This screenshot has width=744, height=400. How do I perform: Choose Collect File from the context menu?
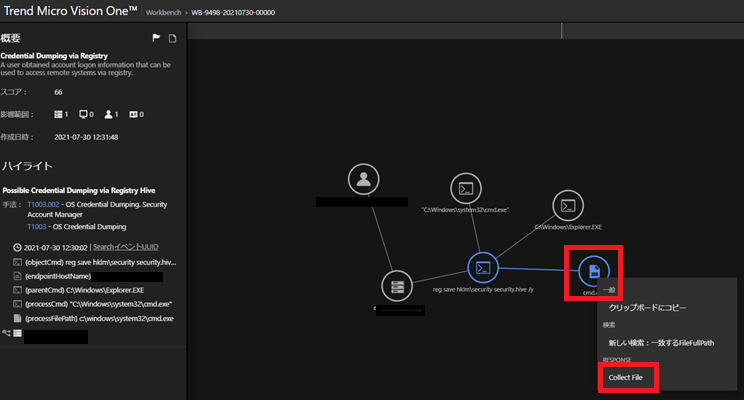pyautogui.click(x=625, y=378)
